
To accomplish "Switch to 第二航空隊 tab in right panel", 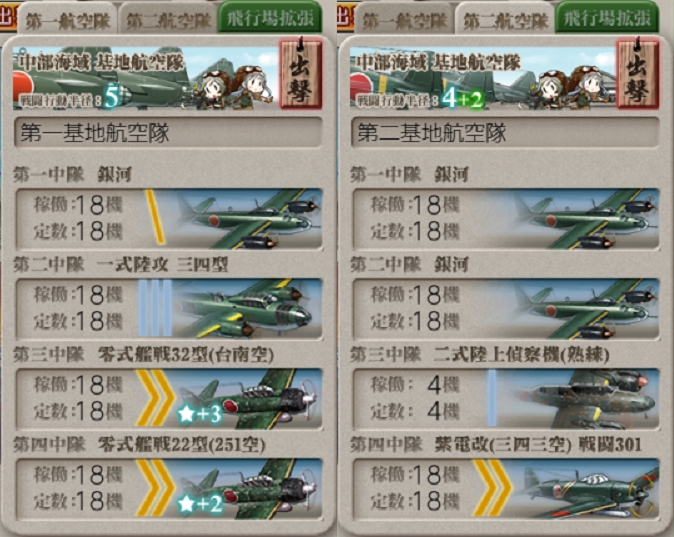I will coord(506,20).
